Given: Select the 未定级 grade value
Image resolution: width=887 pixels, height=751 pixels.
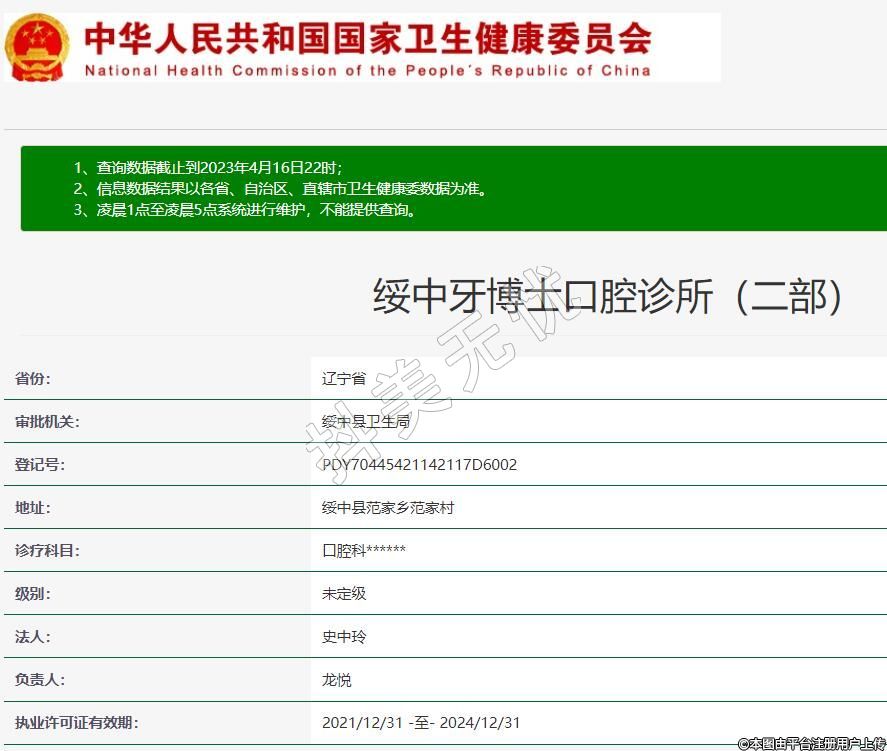Looking at the screenshot, I should pyautogui.click(x=344, y=594).
